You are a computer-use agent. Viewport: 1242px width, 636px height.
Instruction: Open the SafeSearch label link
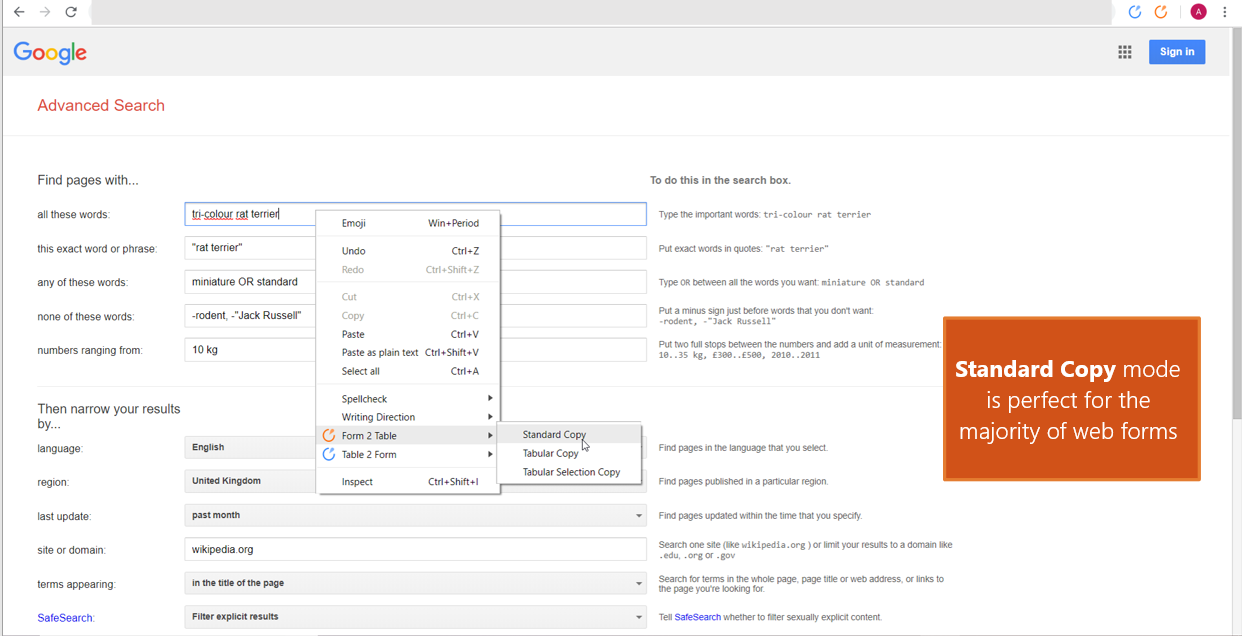tap(65, 618)
